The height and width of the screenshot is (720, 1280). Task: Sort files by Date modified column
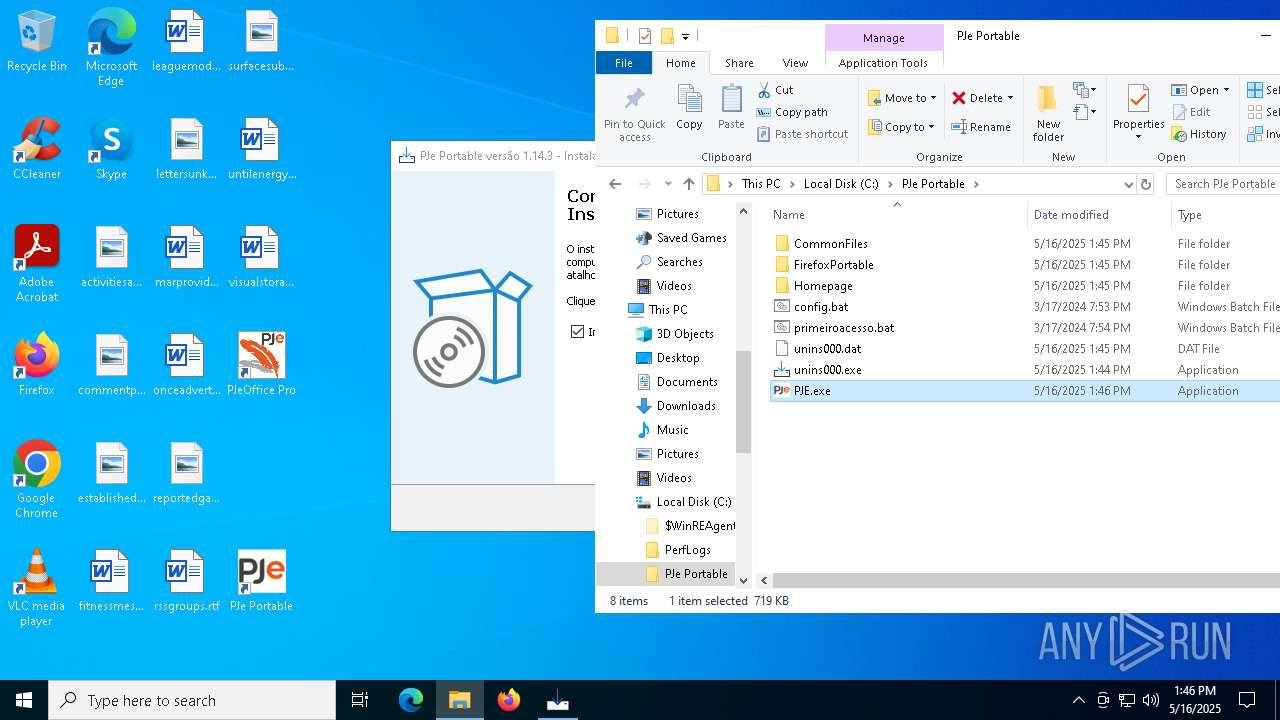pyautogui.click(x=1098, y=215)
